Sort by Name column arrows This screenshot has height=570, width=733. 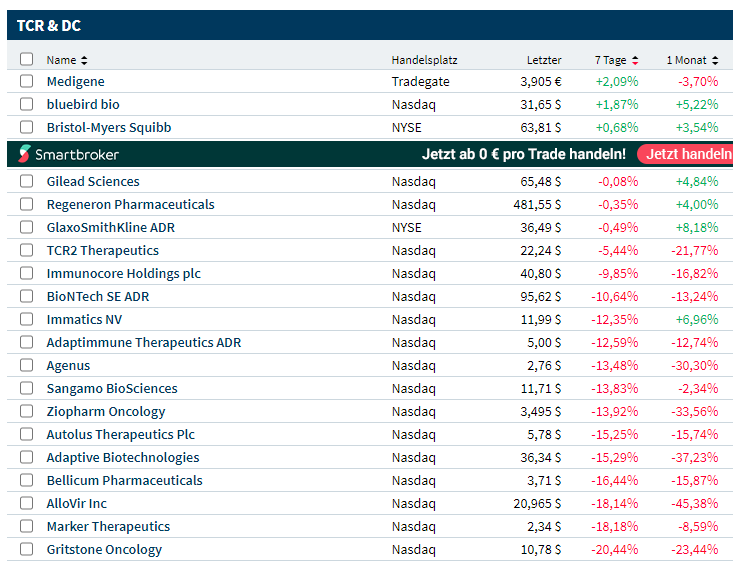[x=84, y=60]
